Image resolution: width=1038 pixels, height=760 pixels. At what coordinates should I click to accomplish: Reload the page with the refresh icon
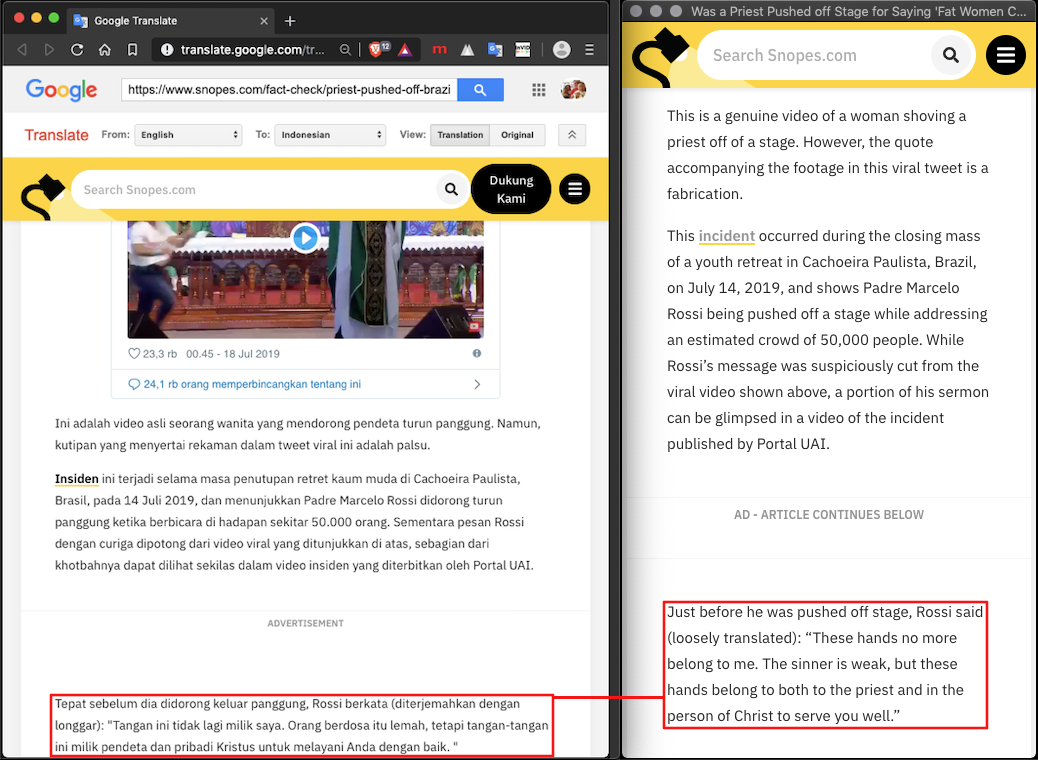[x=77, y=49]
